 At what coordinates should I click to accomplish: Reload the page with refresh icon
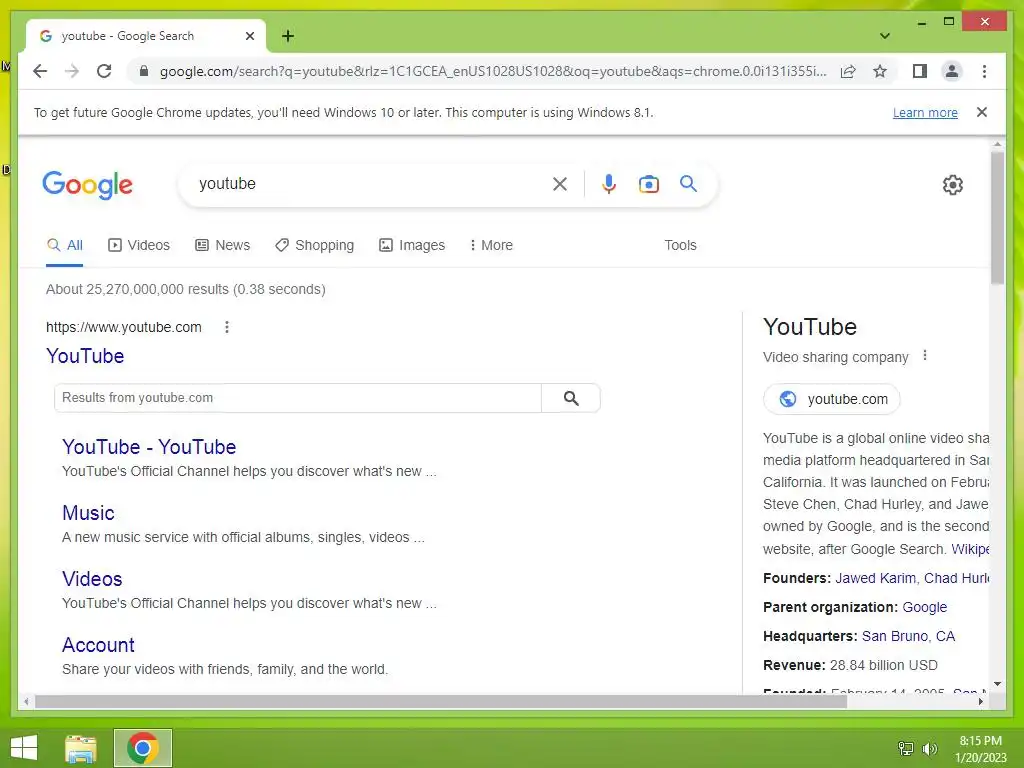[x=104, y=71]
